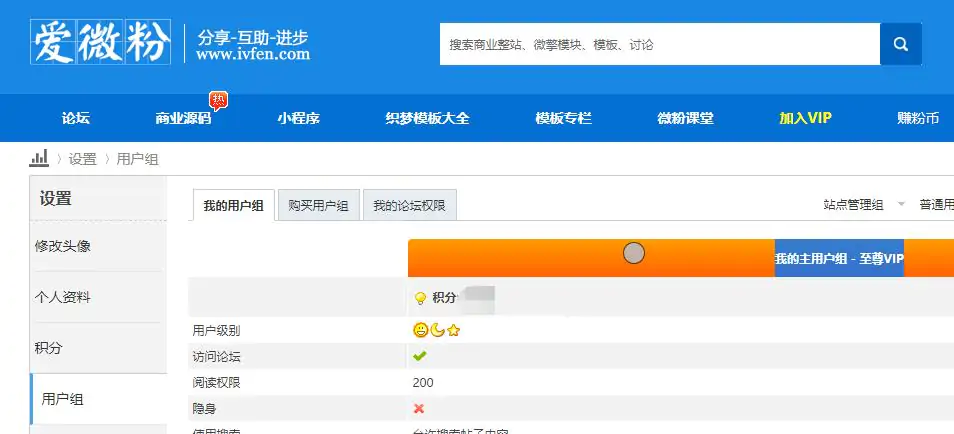This screenshot has height=434, width=954.
Task: Click the lightbulb icon beside 积分
Action: (420, 298)
